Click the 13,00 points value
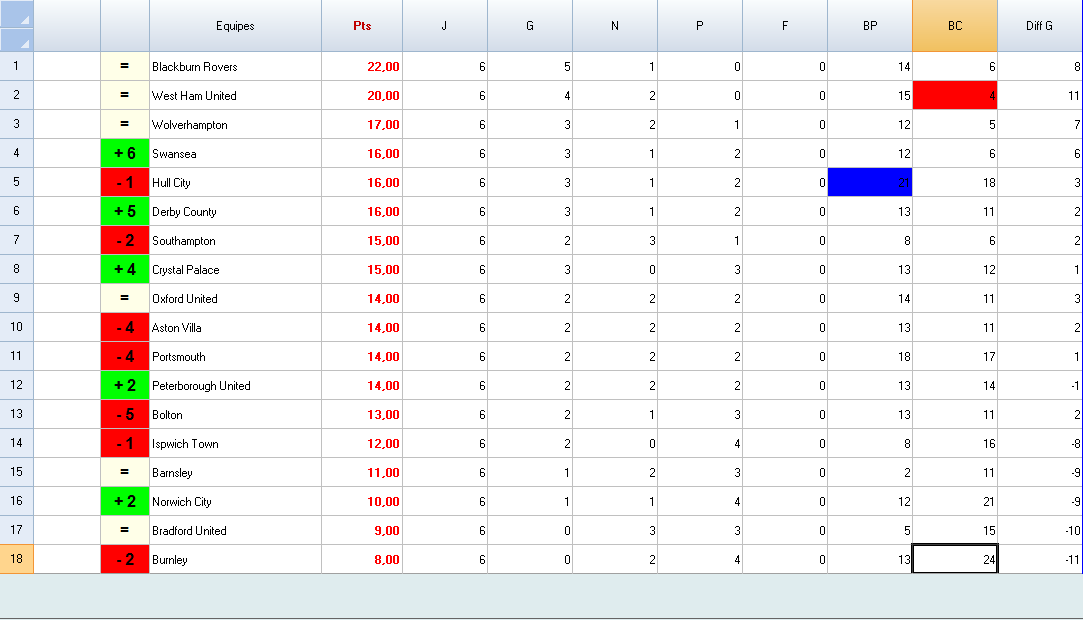Screen dimensions: 1083x620 pos(383,415)
